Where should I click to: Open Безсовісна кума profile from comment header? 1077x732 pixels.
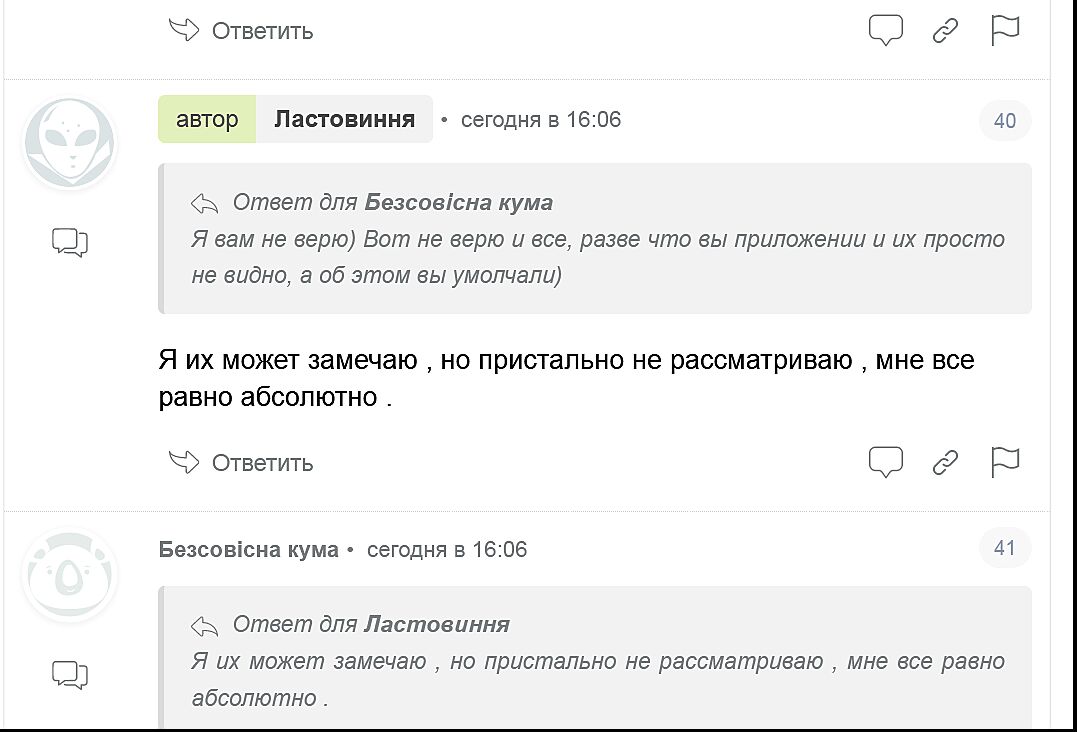pos(248,550)
